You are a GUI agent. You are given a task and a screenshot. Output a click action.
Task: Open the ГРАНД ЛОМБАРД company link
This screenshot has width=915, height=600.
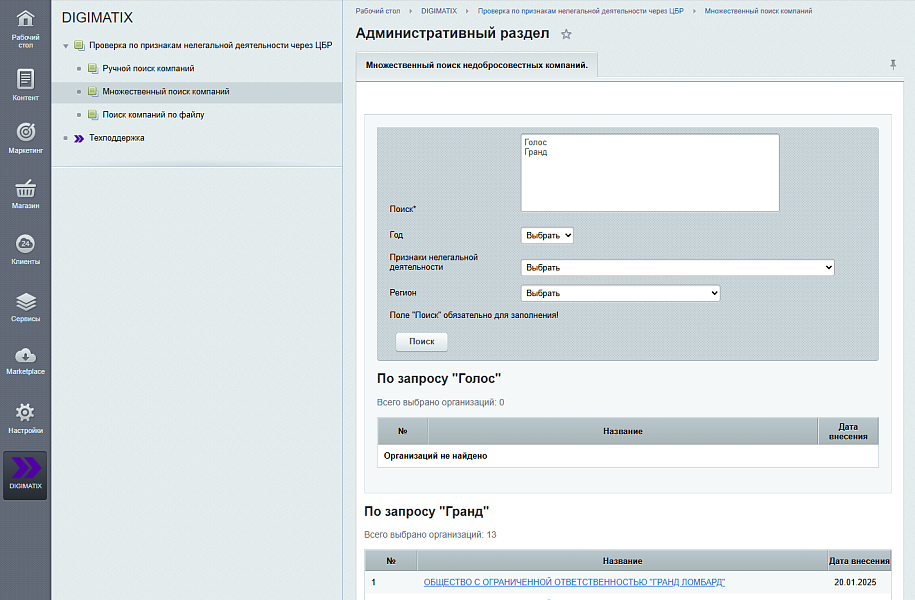point(574,582)
